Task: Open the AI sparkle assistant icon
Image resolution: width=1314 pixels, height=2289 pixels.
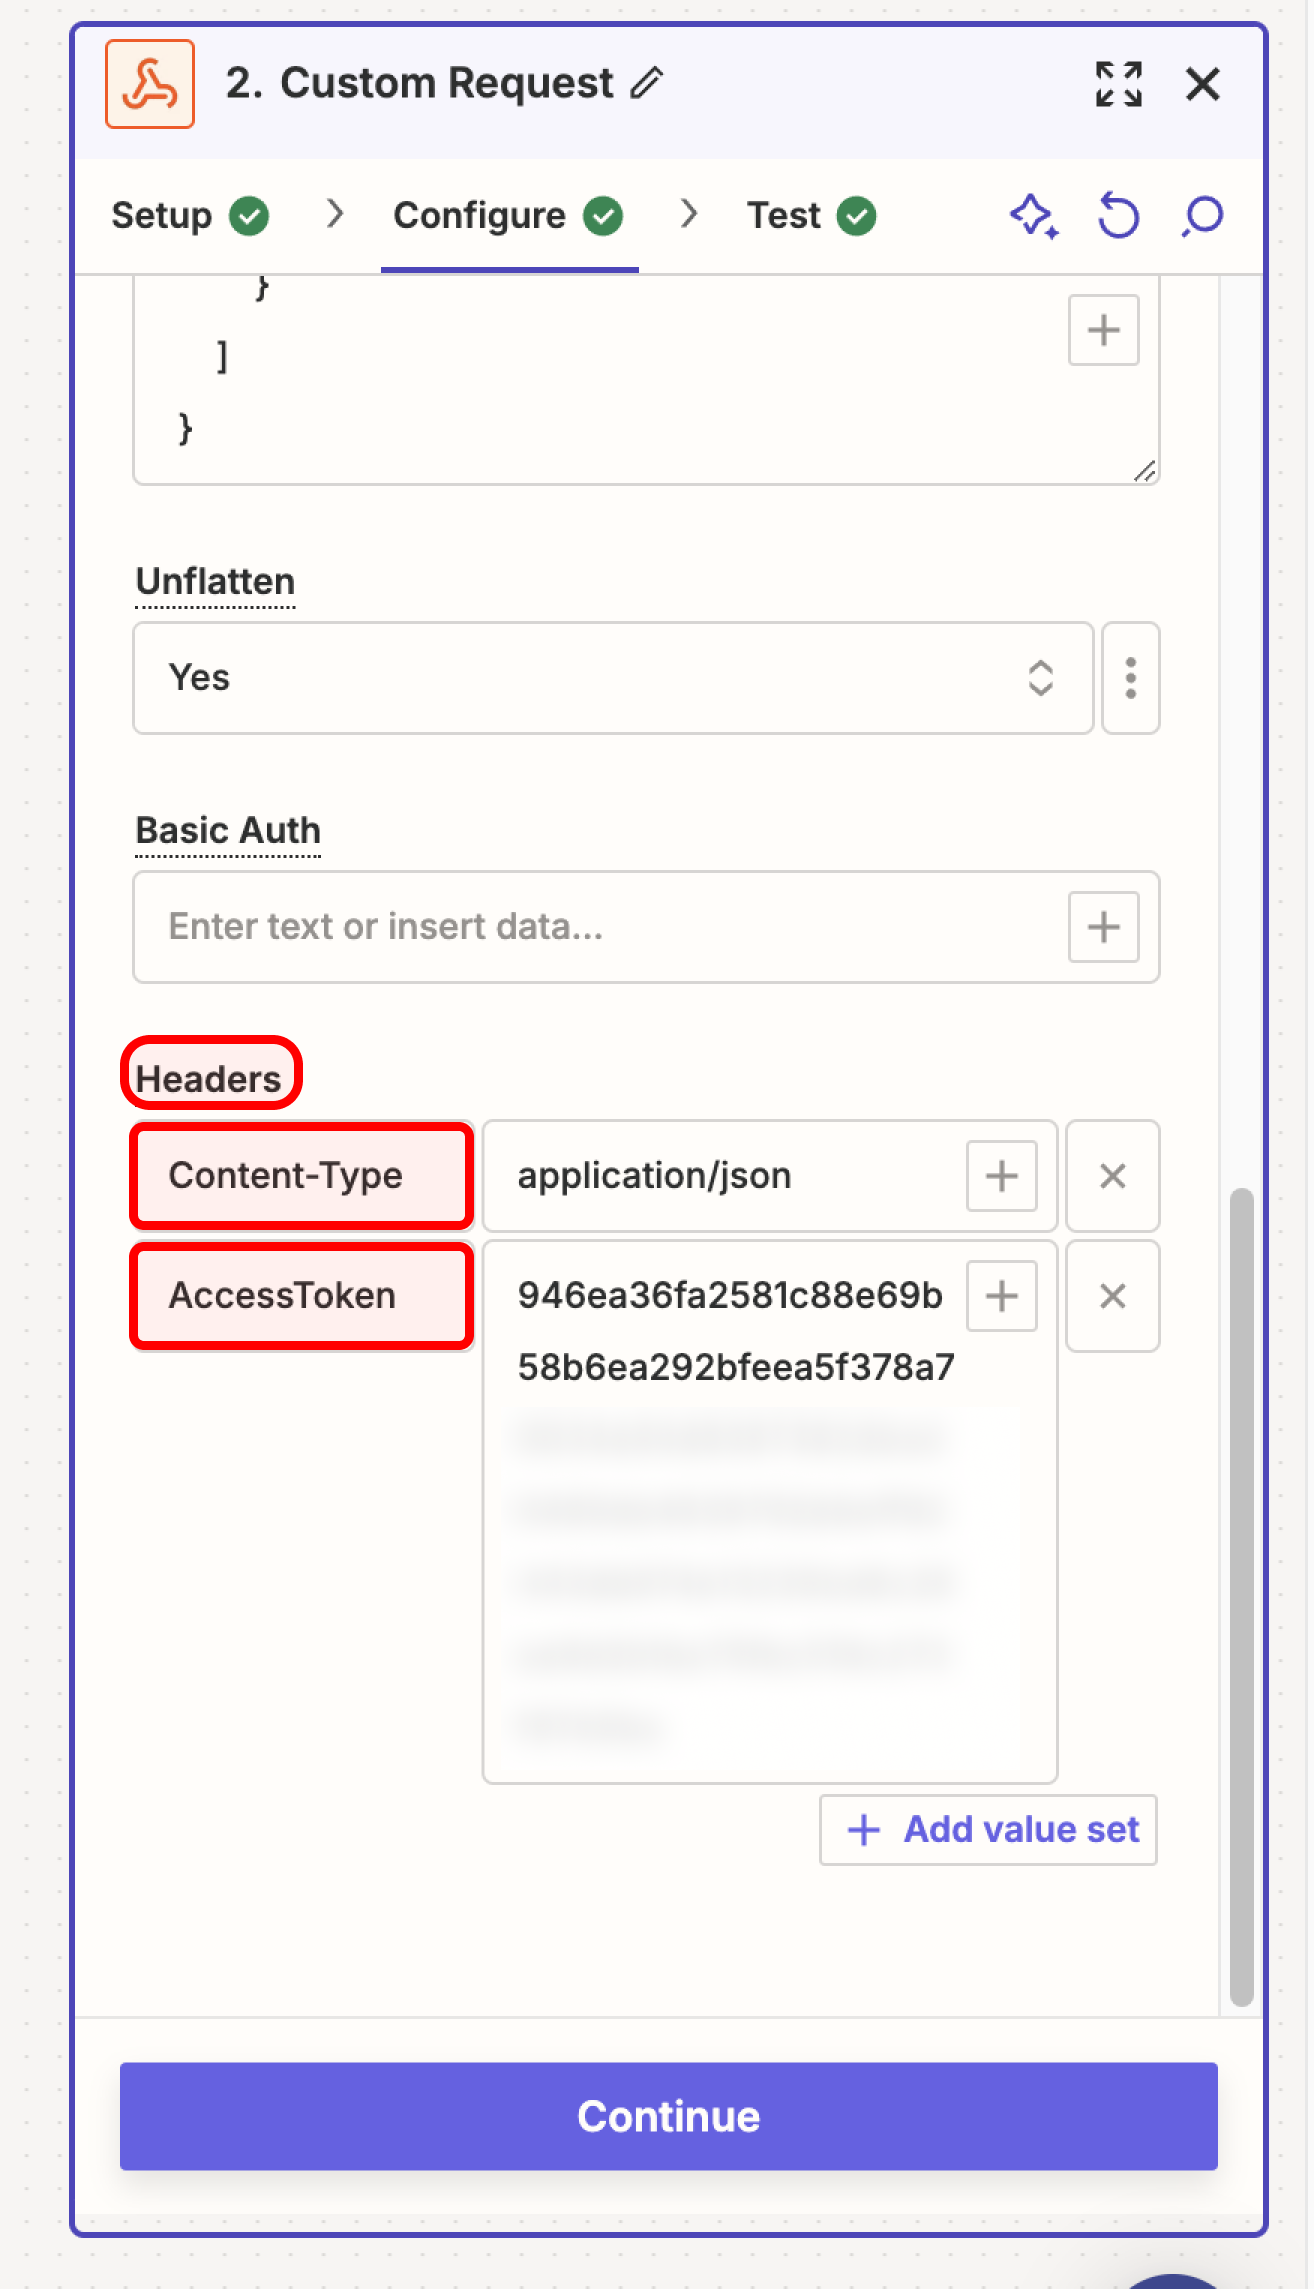Action: tap(1034, 216)
